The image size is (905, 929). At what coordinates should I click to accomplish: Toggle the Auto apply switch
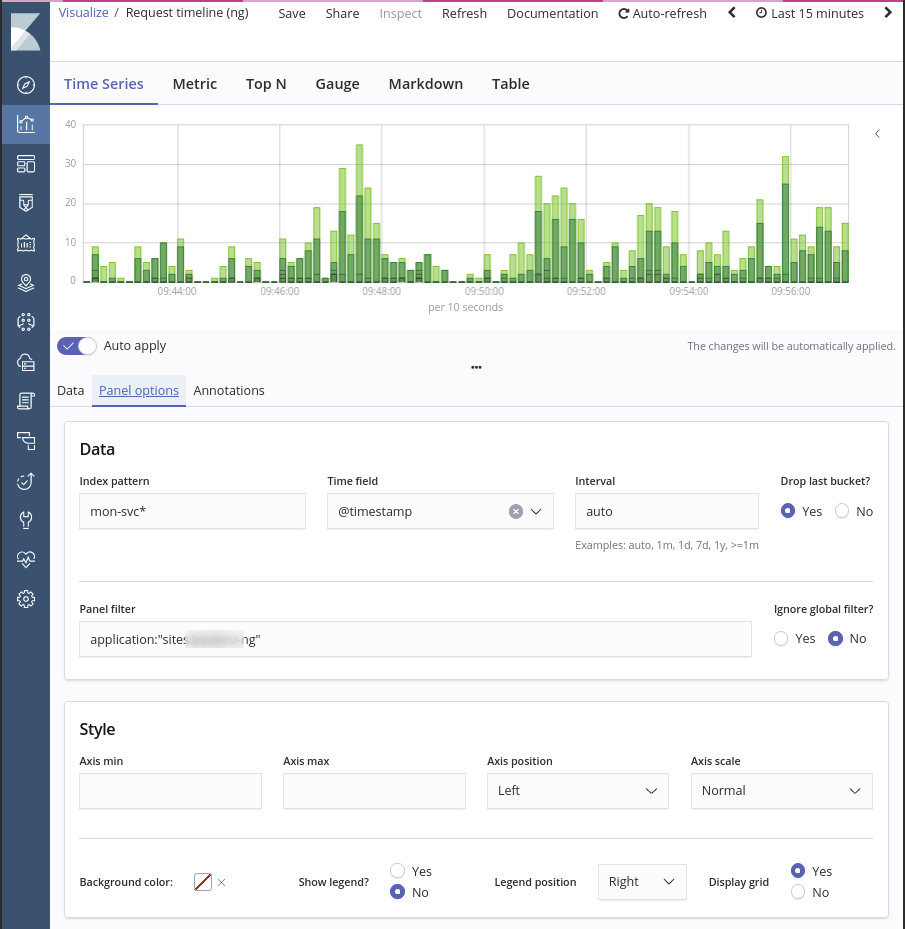pyautogui.click(x=77, y=346)
